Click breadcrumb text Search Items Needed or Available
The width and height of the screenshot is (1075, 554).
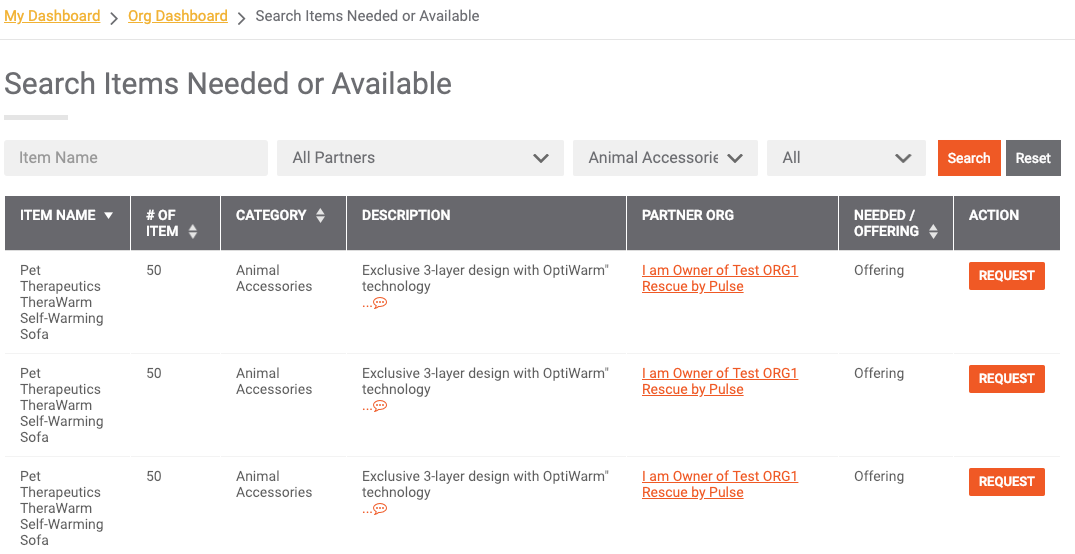pos(367,16)
